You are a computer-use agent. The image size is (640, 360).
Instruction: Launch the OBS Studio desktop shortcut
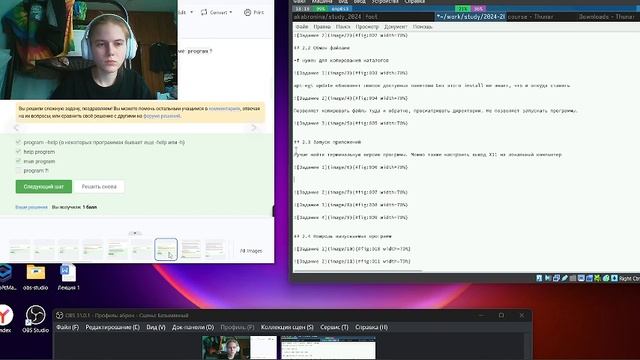[36, 319]
